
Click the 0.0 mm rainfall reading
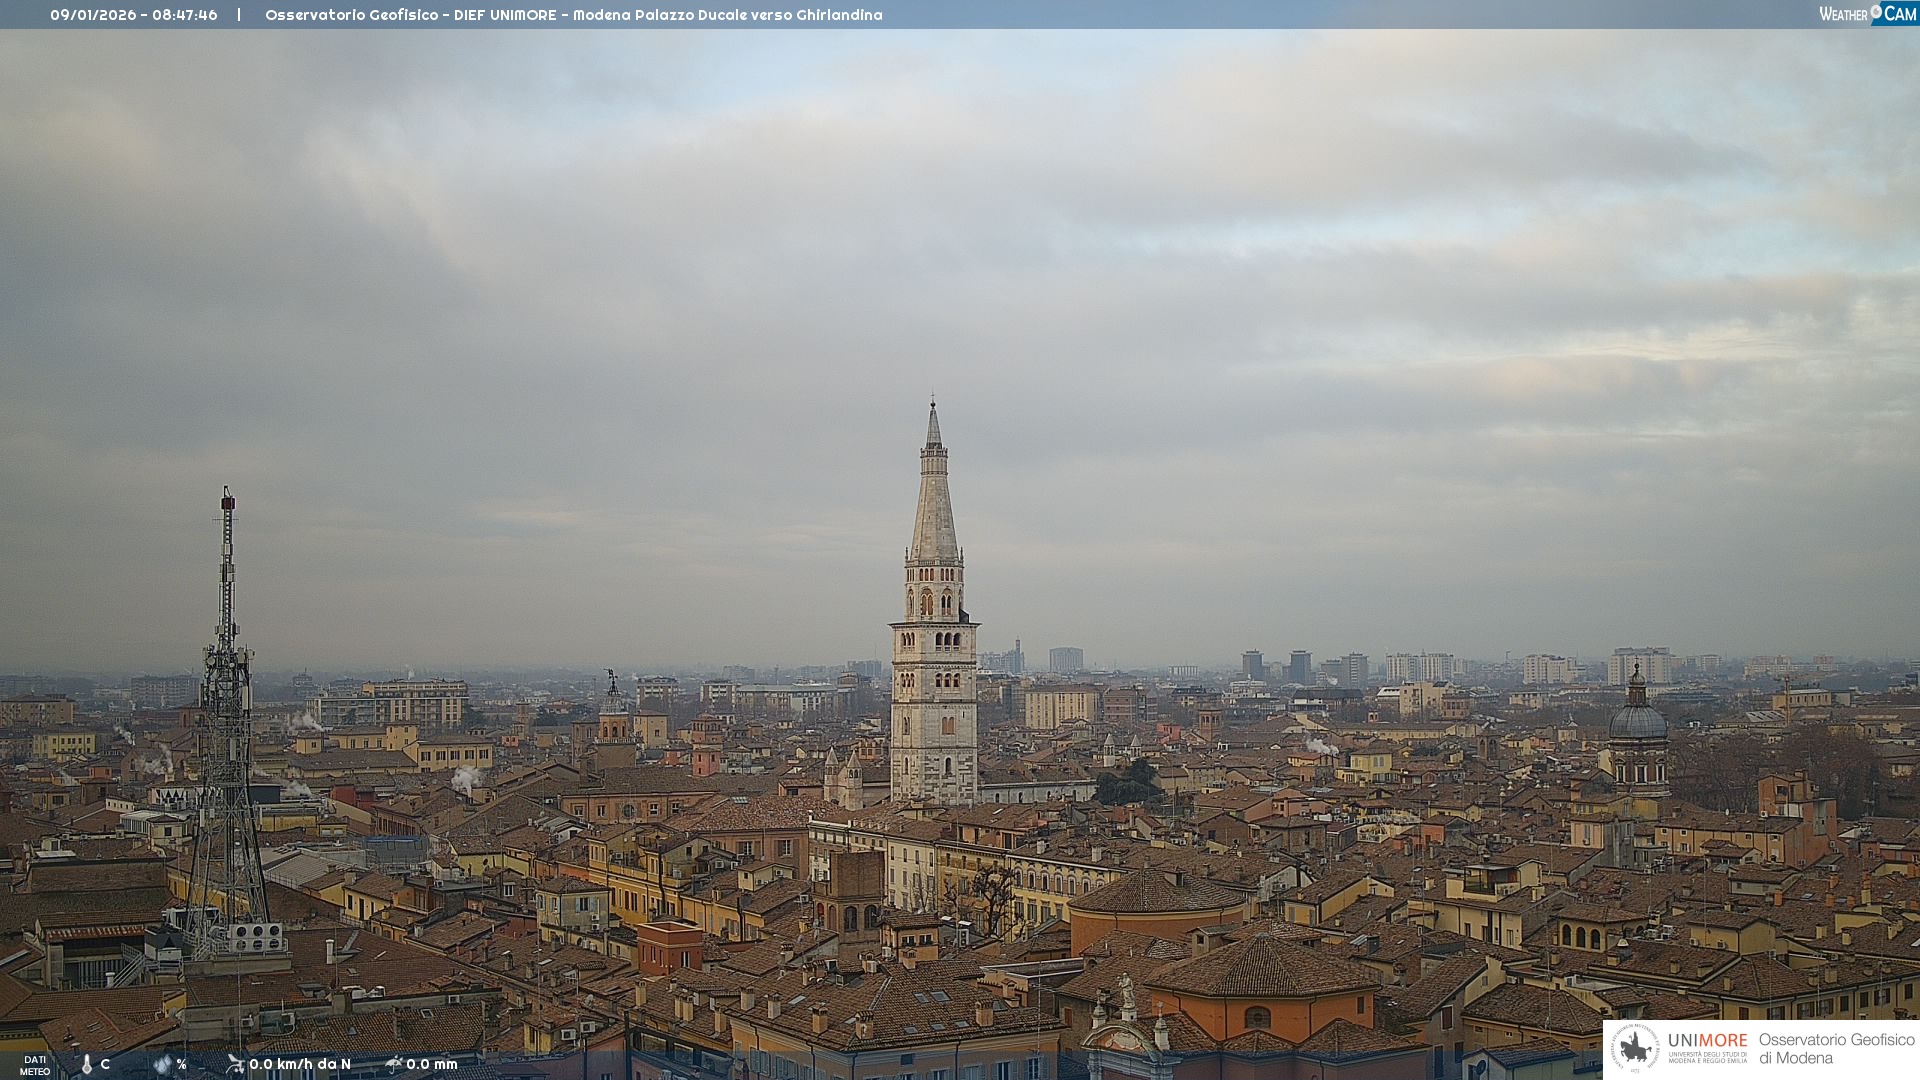pos(432,1064)
